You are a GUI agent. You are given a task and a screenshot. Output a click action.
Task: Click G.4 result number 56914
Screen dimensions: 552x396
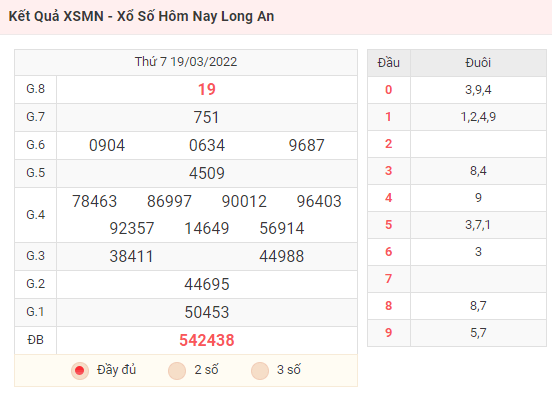pos(282,228)
